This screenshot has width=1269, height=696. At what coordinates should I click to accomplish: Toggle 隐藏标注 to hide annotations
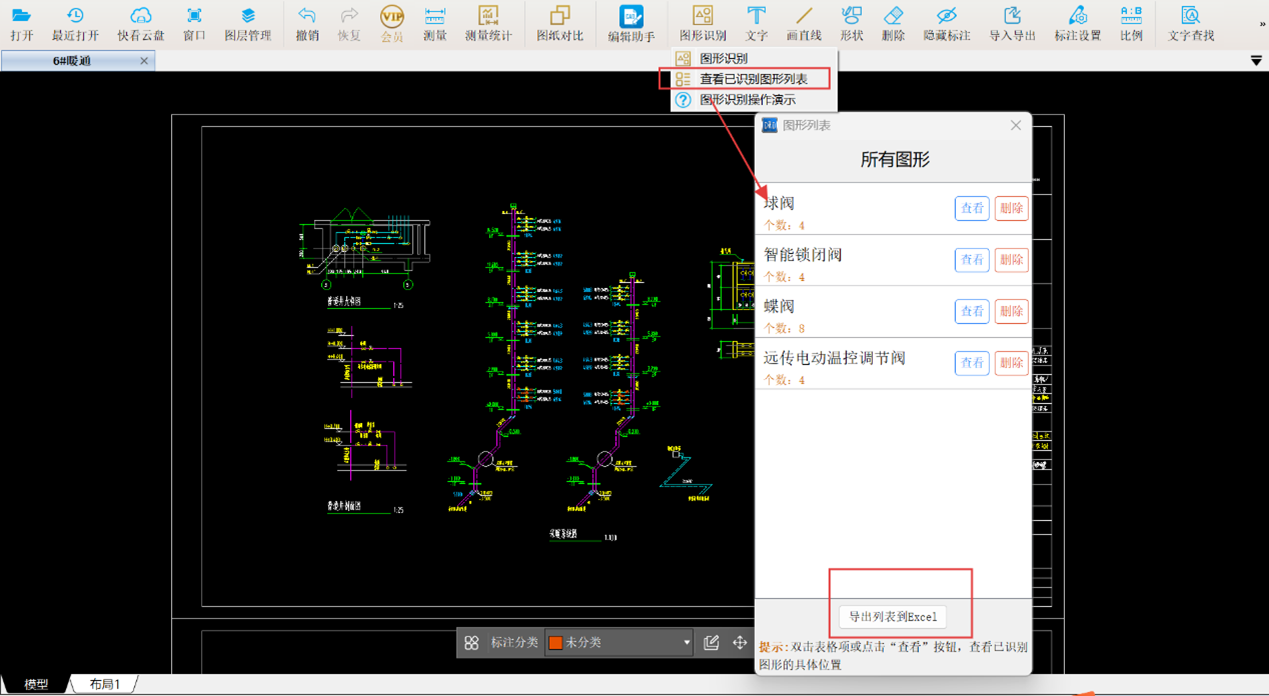pyautogui.click(x=946, y=23)
